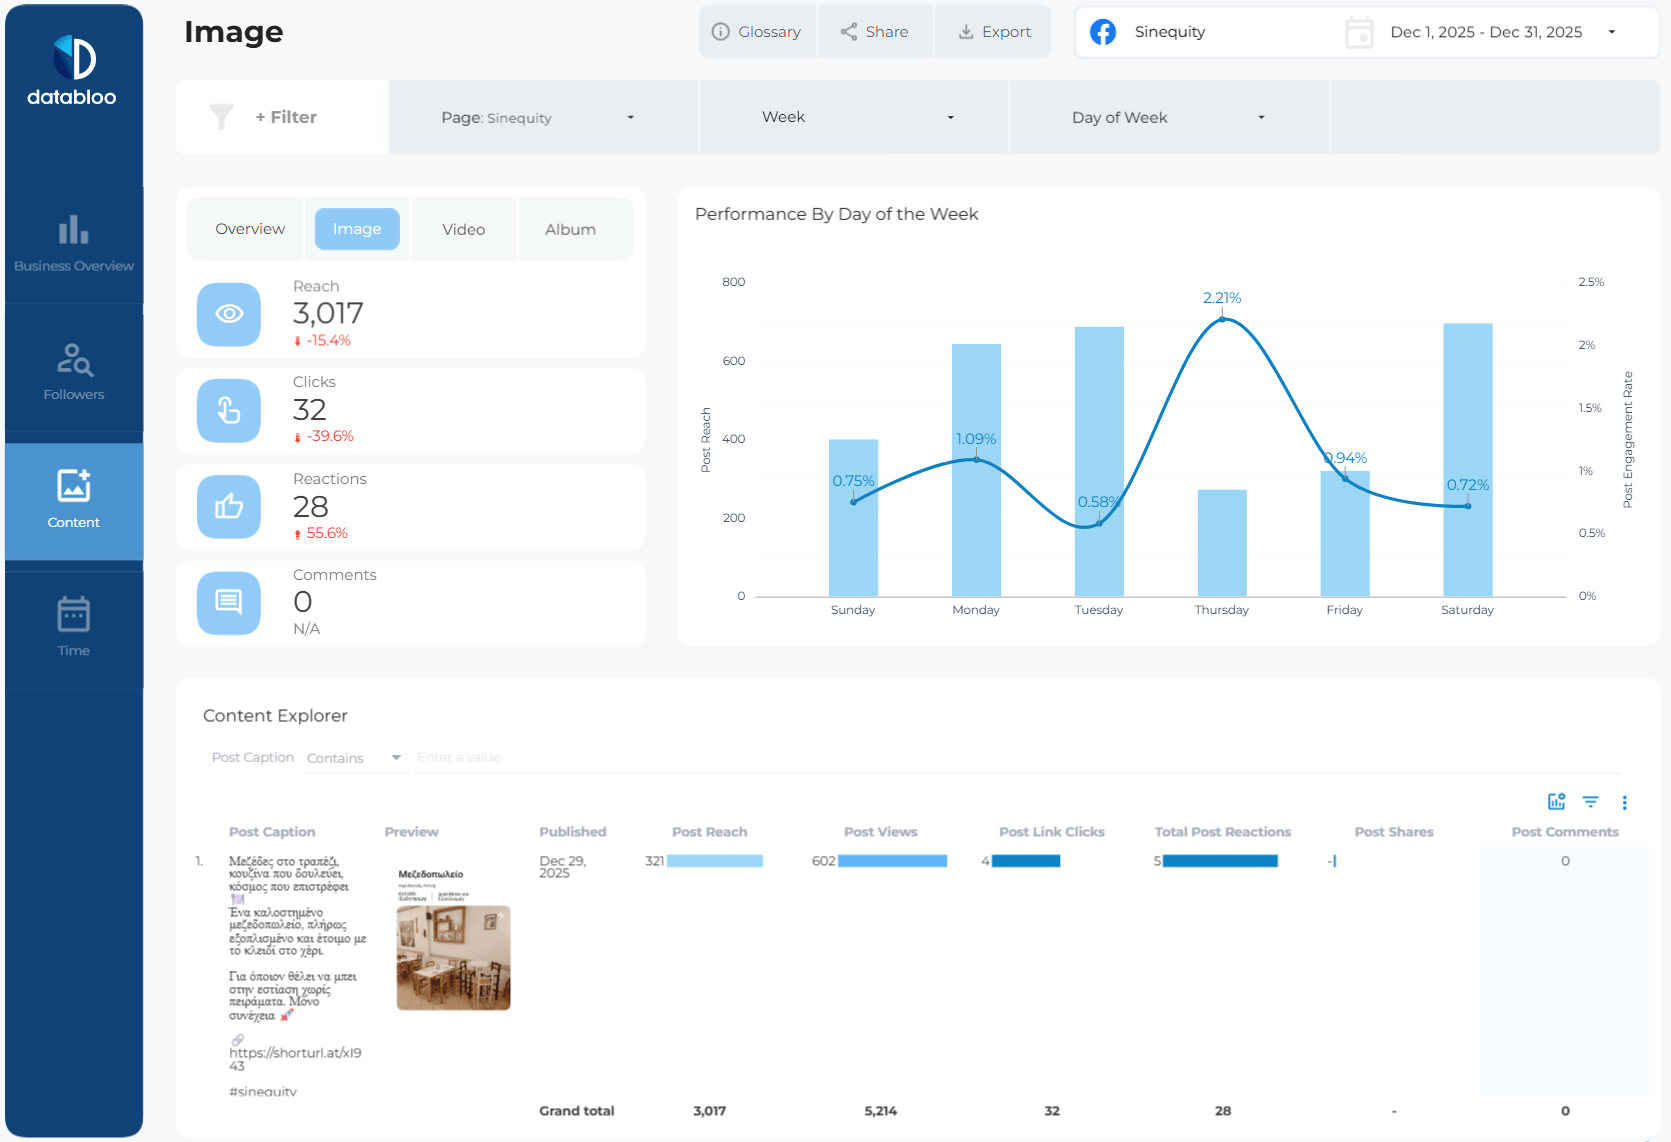Switch to the Album tab
1671x1142 pixels.
[x=570, y=229]
